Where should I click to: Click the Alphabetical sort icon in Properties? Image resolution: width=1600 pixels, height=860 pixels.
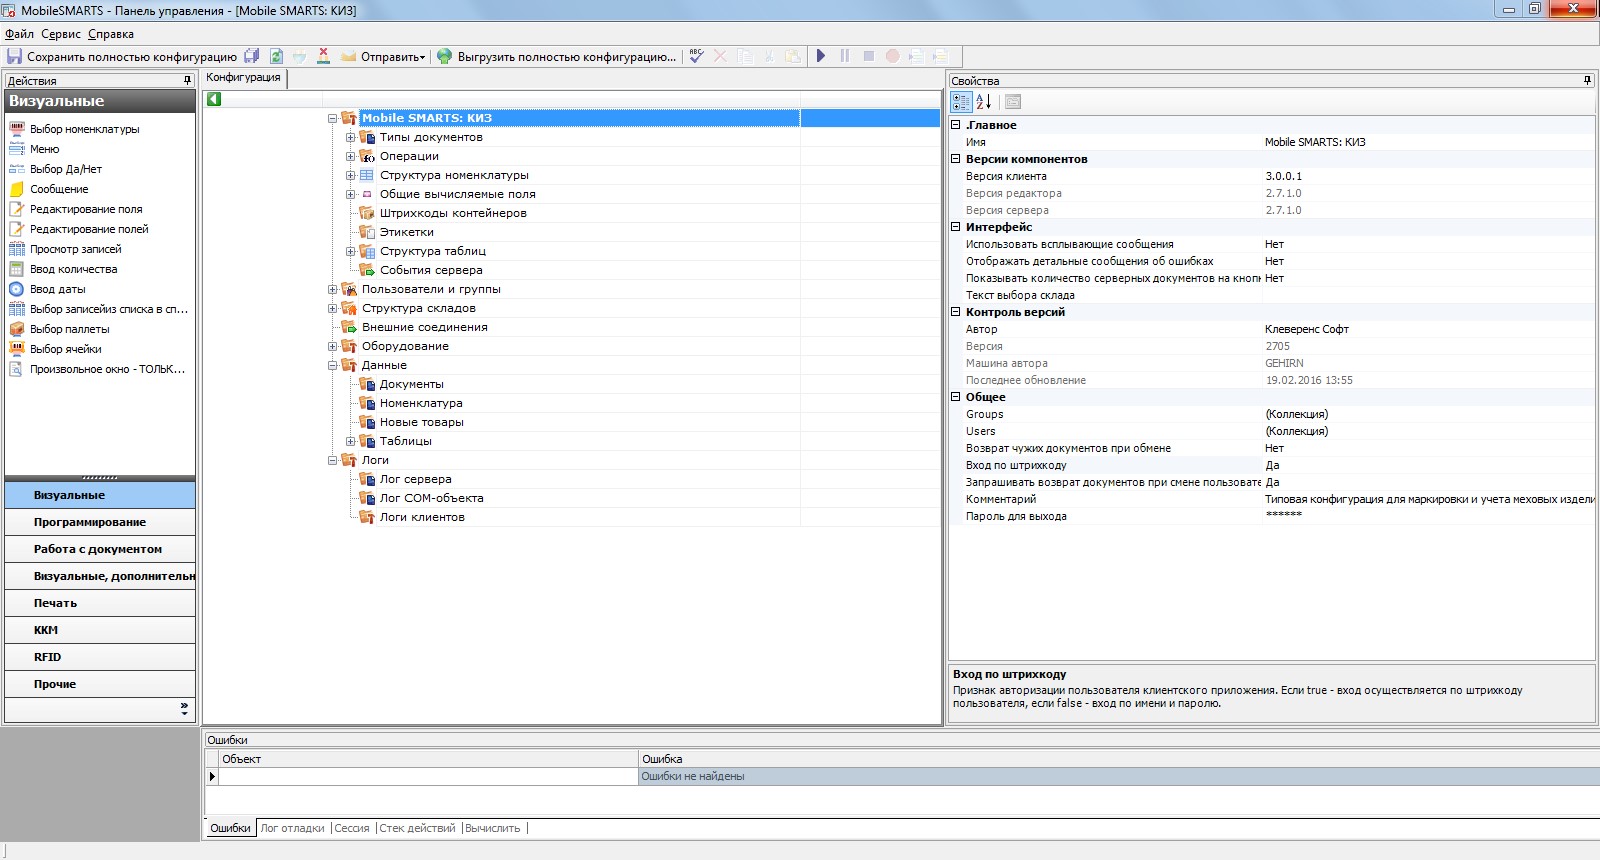[x=984, y=101]
